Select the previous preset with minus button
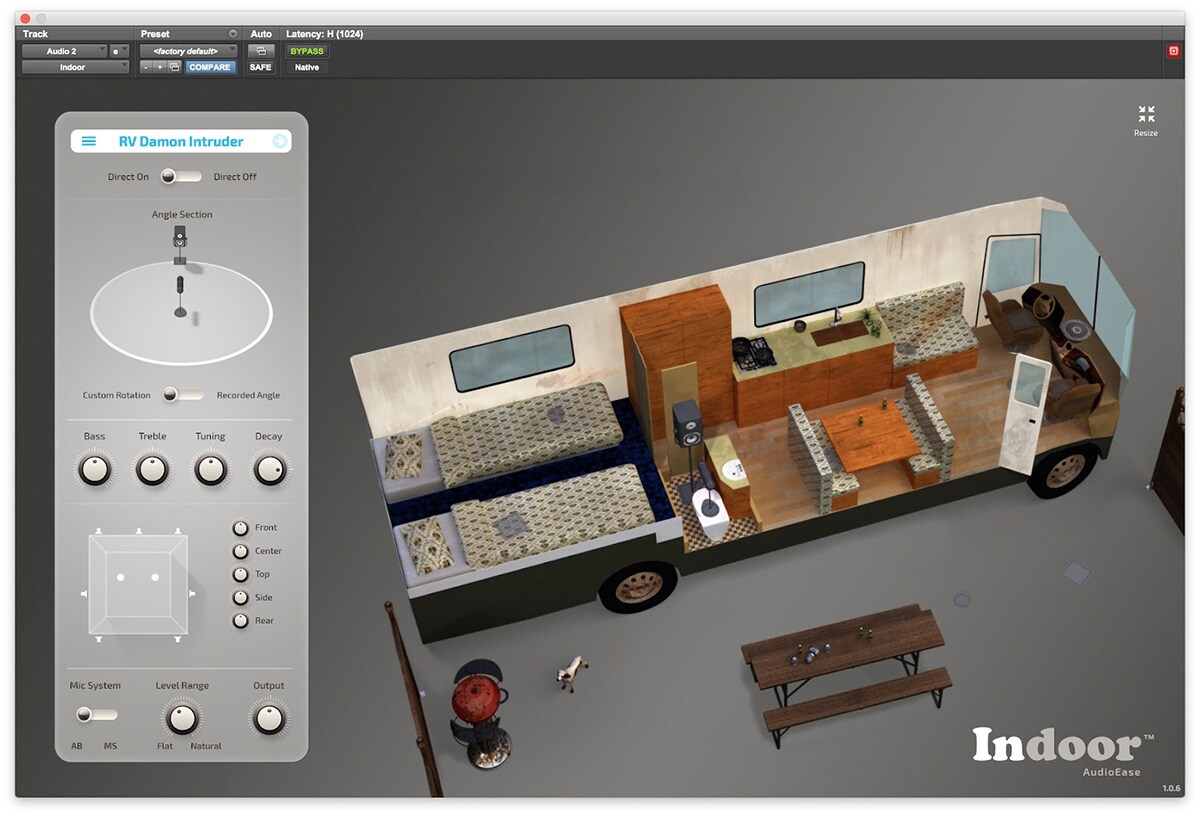Viewport: 1200px width, 816px height. 147,67
